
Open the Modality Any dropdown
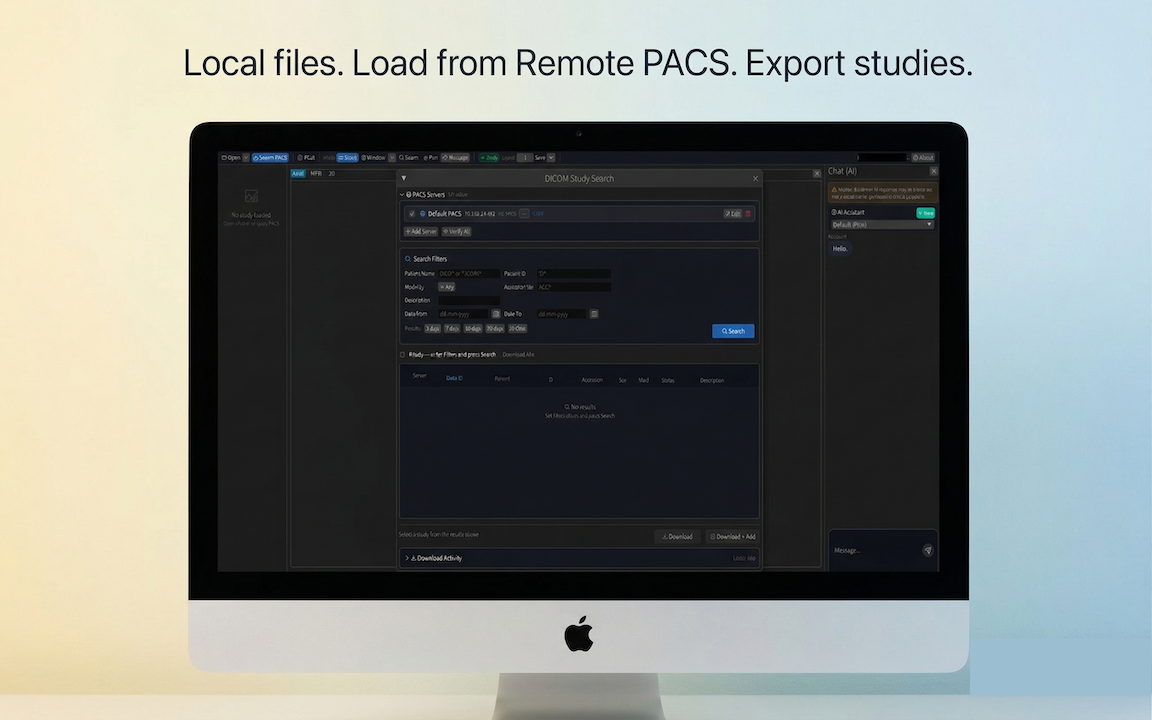[449, 286]
